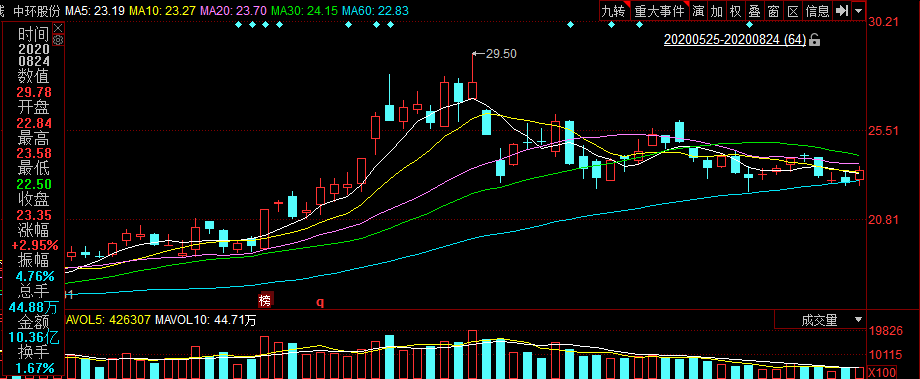Click the jump-to-end arrow icon

click(x=841, y=11)
